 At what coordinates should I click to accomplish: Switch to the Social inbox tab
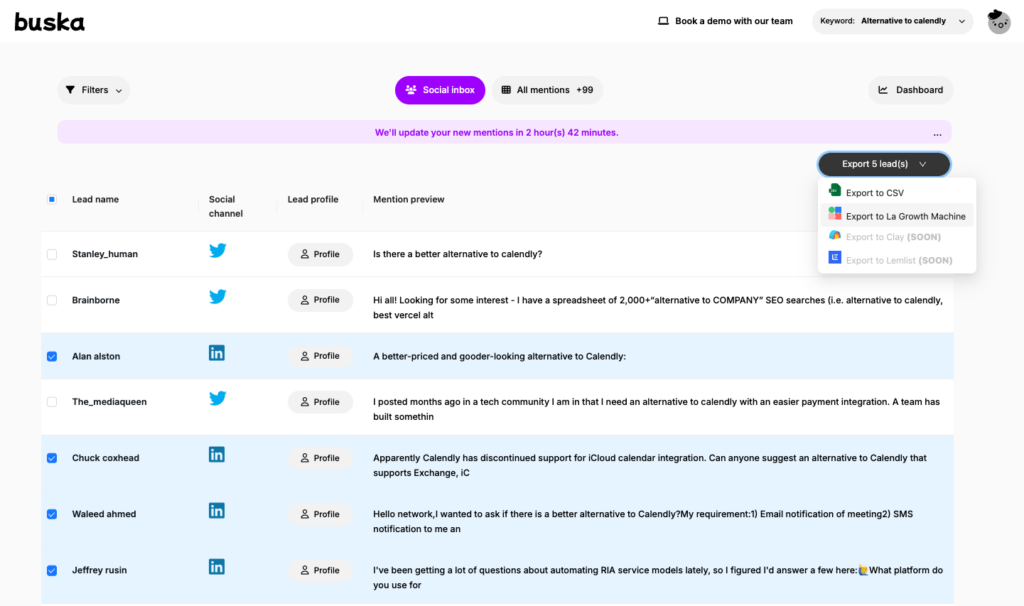pyautogui.click(x=440, y=90)
